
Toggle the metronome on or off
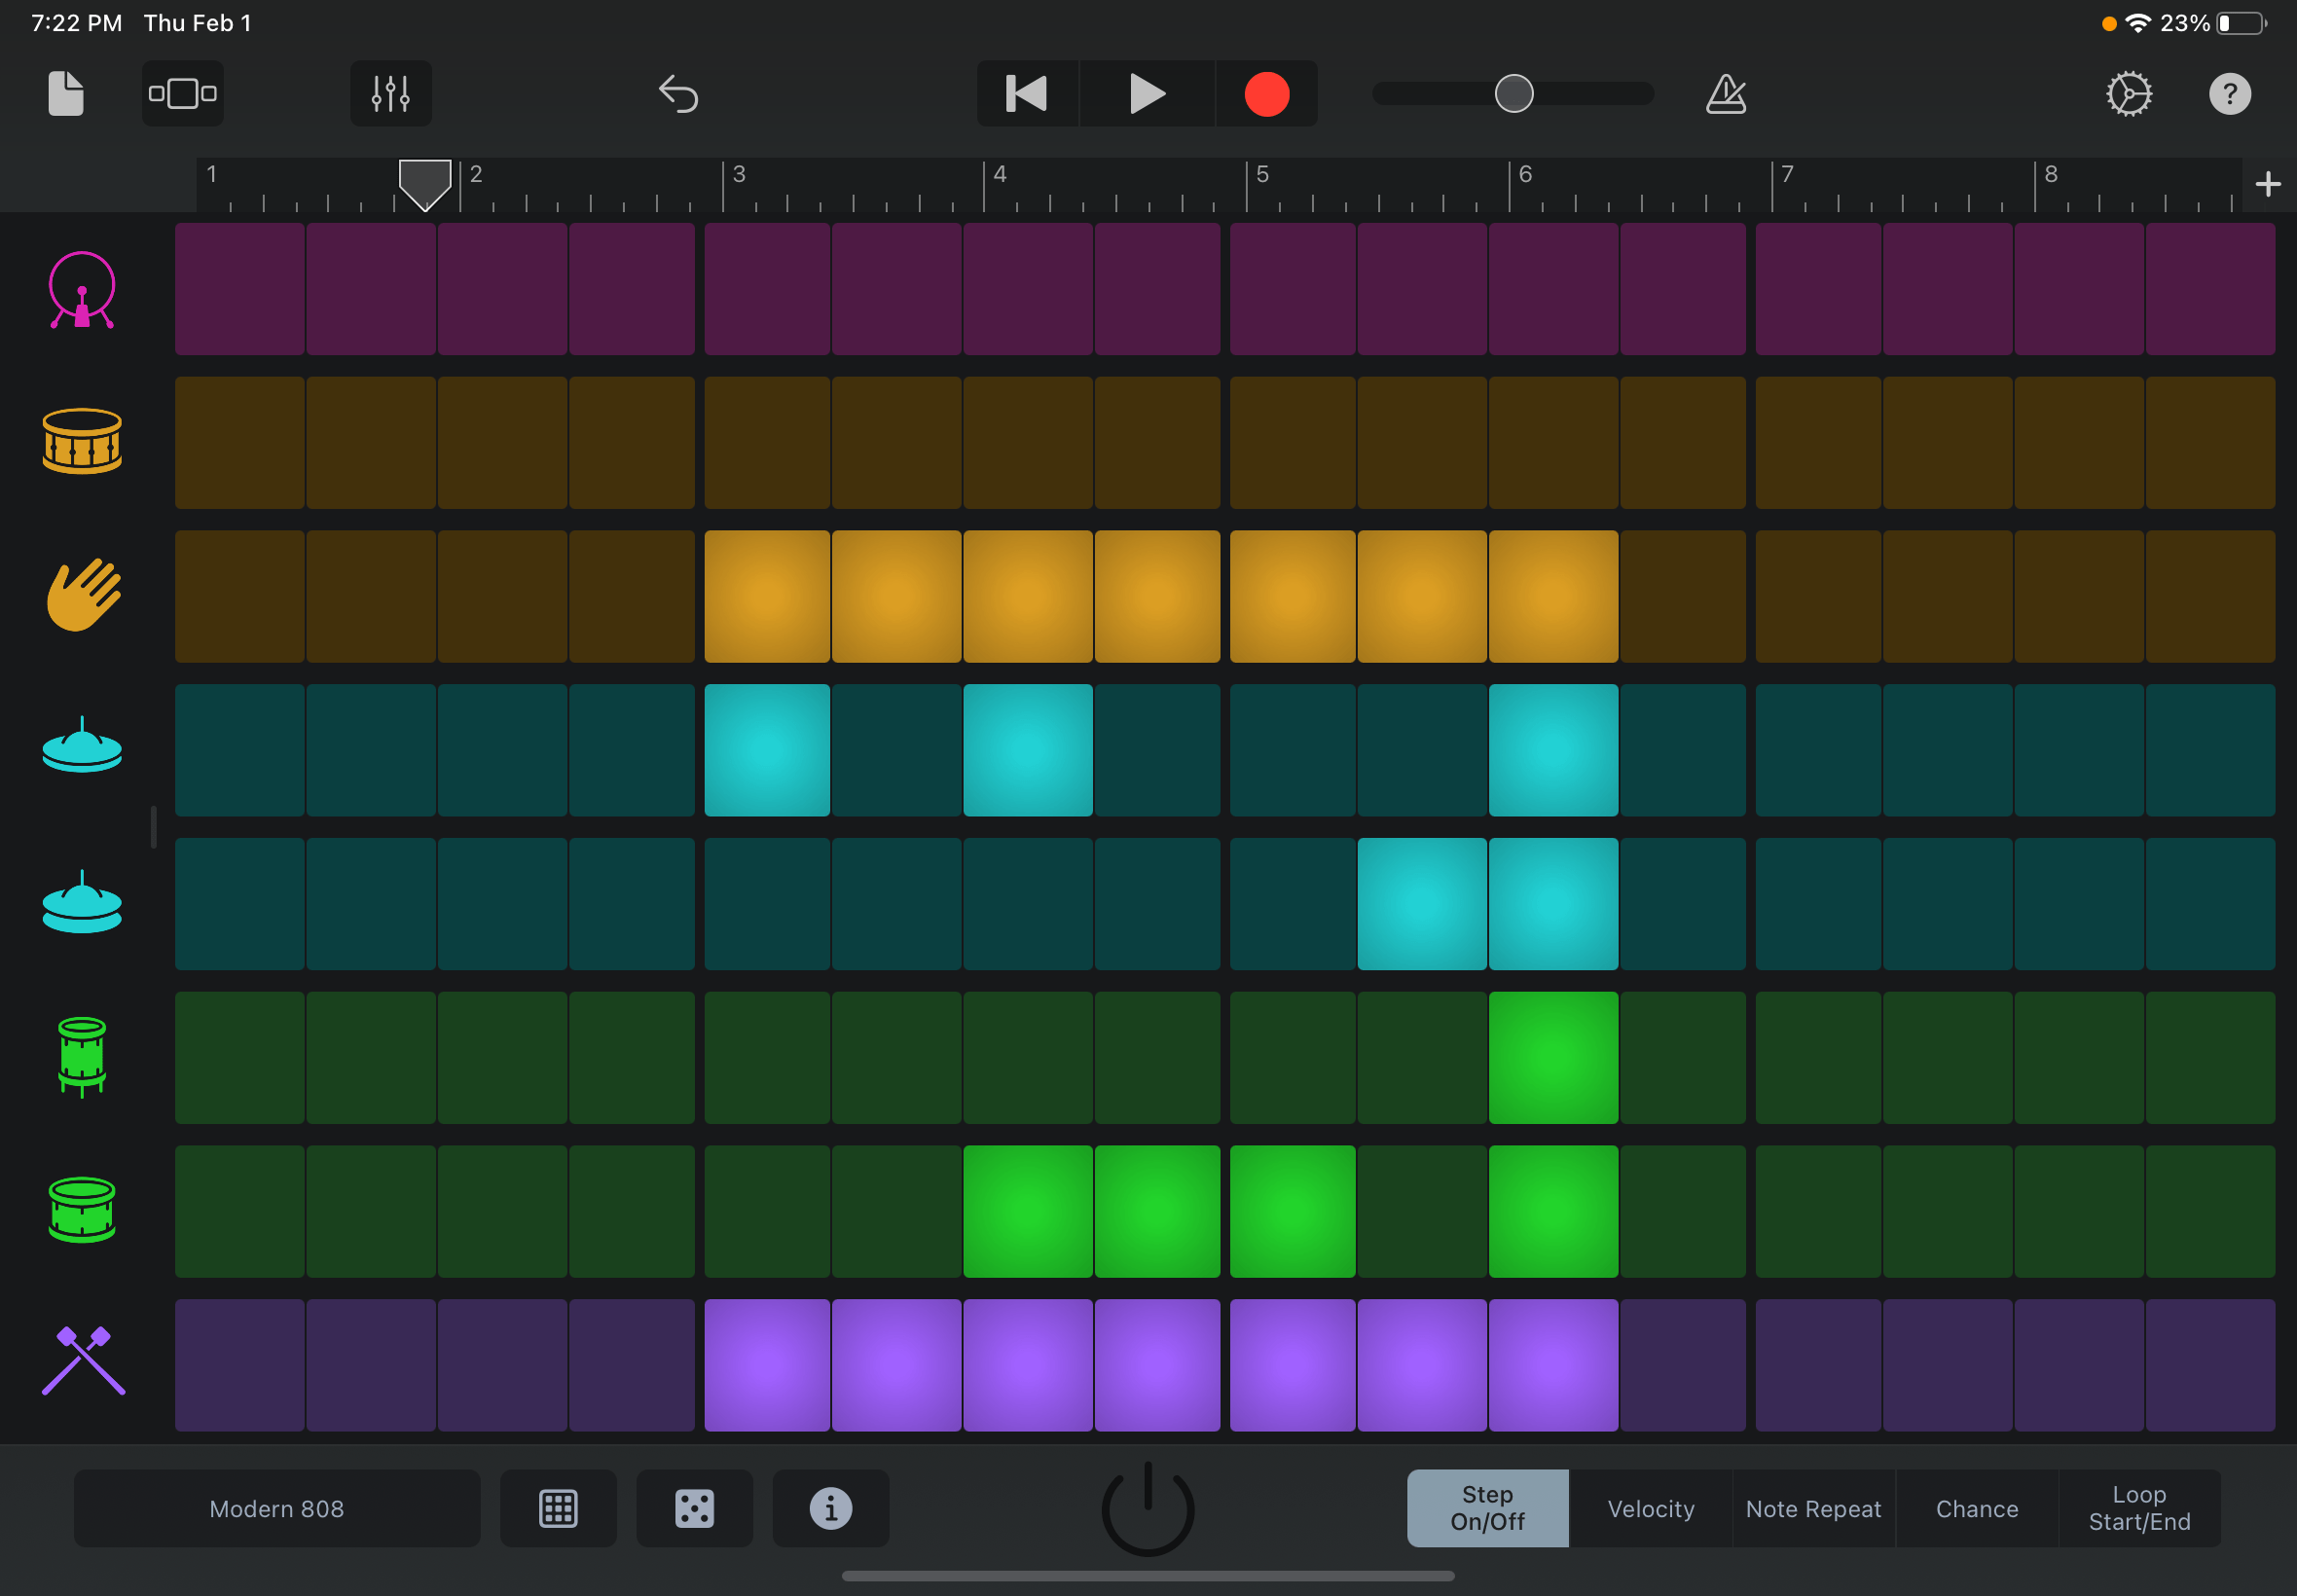[x=1727, y=93]
